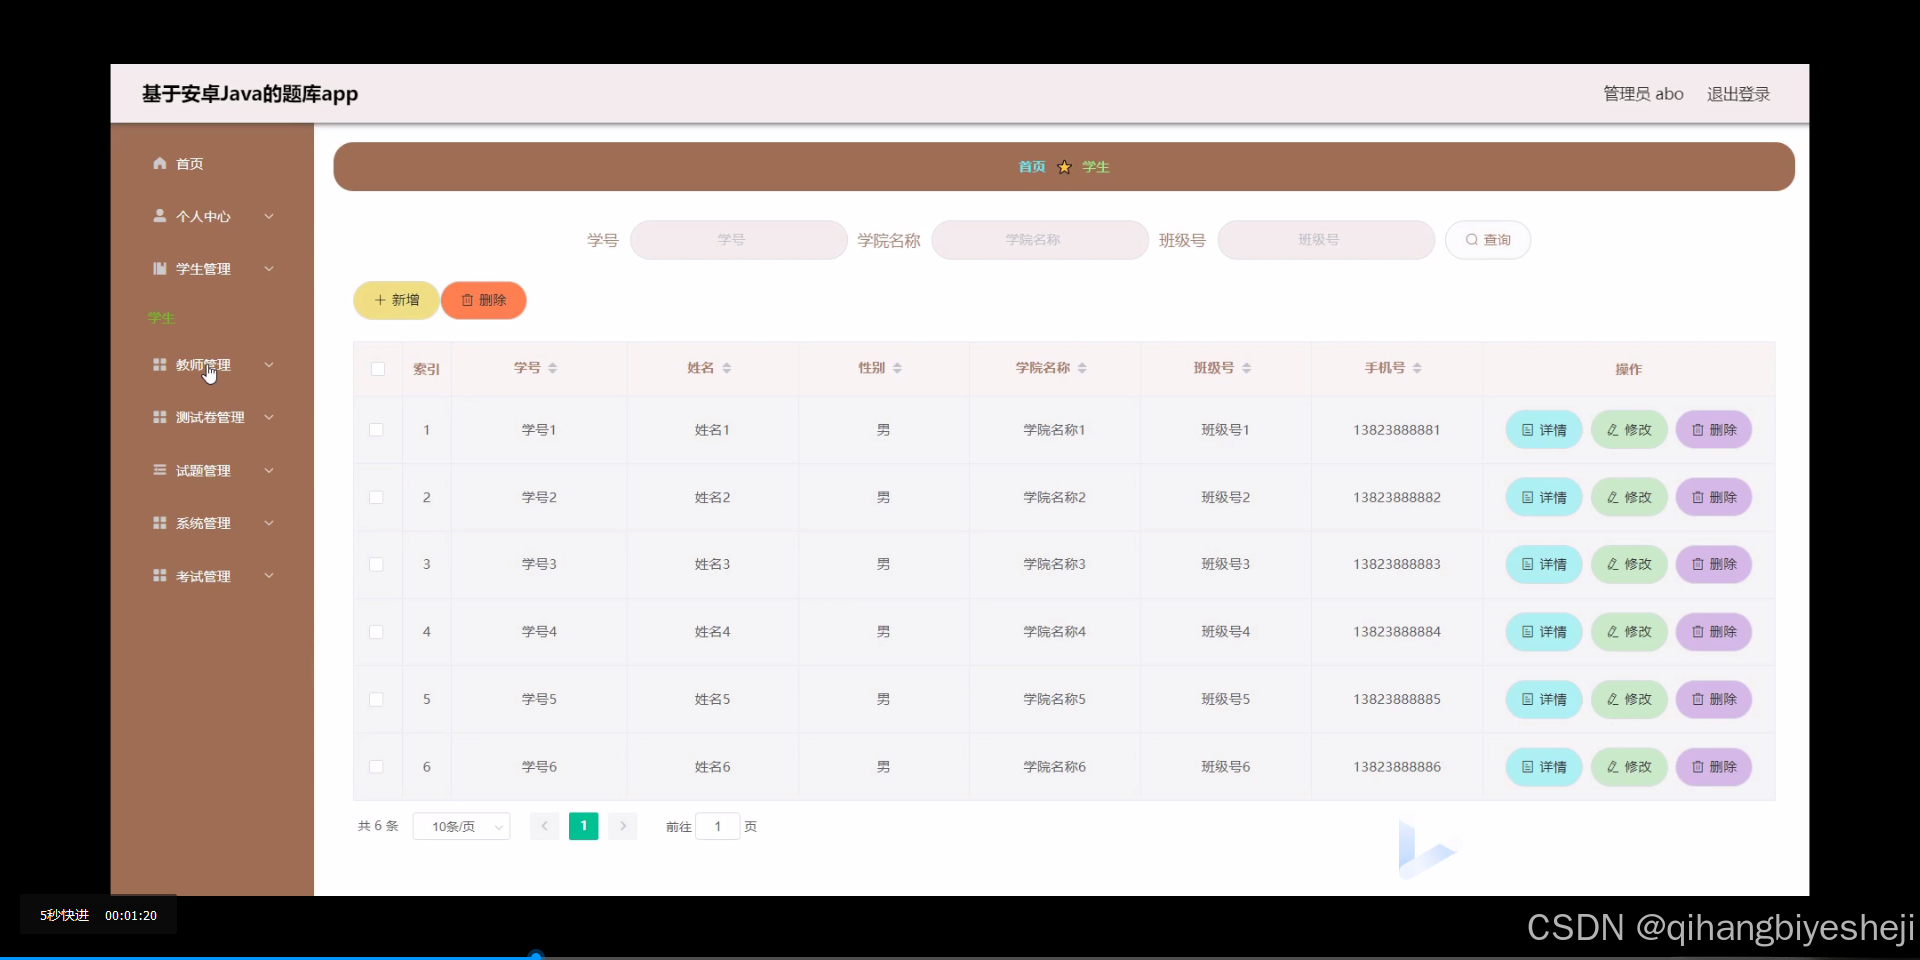The width and height of the screenshot is (1920, 960).
Task: Select the 试题管理 list icon
Action: tap(159, 470)
